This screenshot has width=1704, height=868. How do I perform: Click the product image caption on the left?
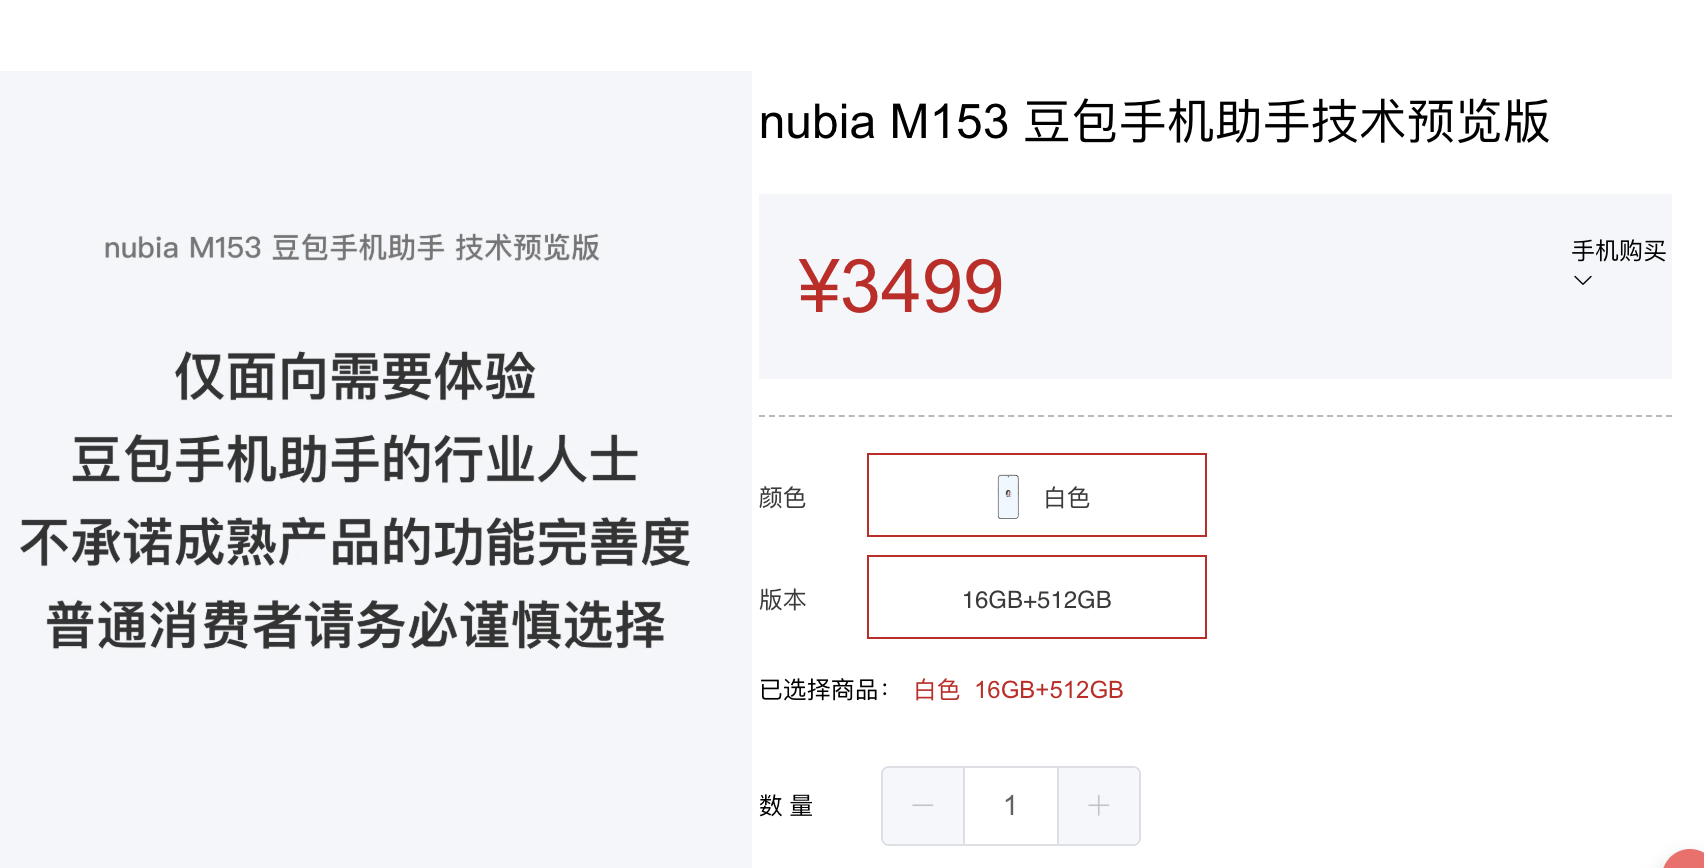click(x=351, y=248)
